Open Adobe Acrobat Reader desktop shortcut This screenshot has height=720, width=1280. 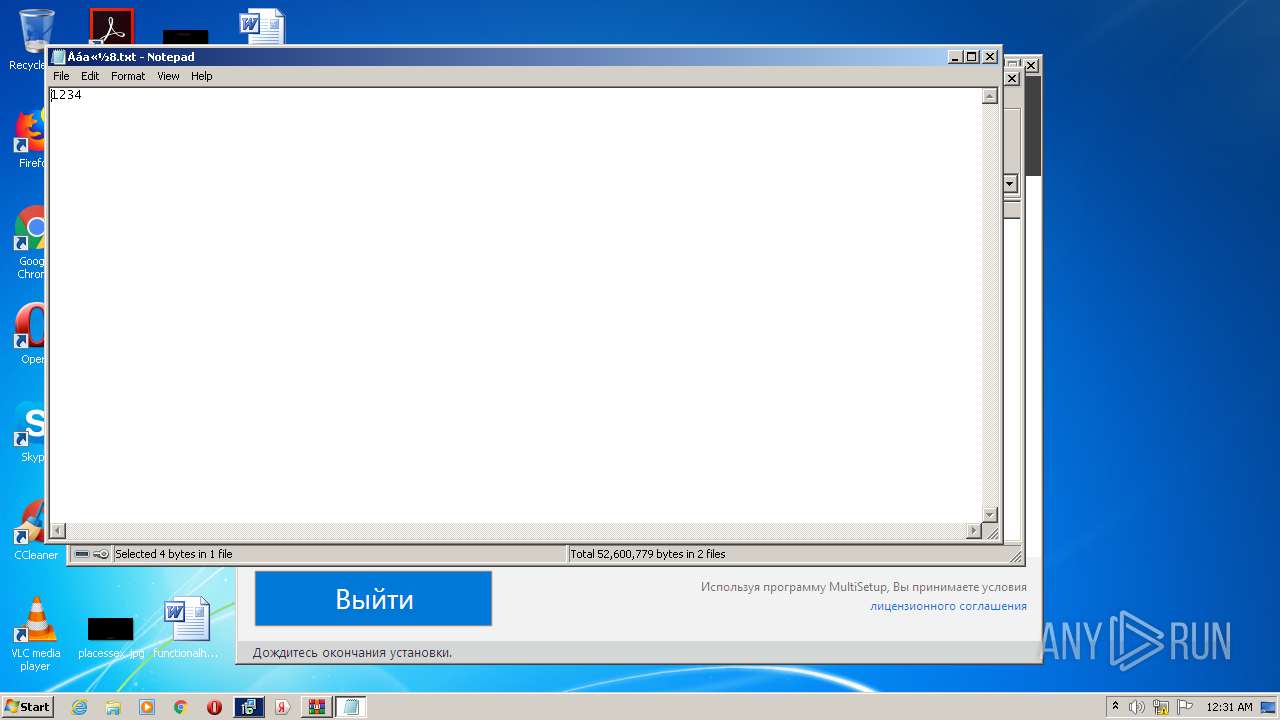click(111, 27)
